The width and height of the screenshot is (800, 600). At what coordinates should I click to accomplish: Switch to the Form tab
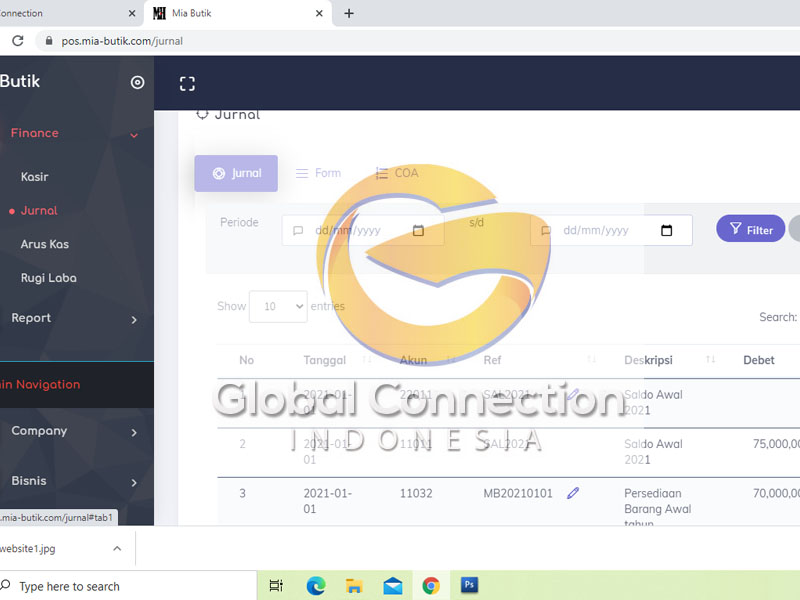tap(318, 173)
